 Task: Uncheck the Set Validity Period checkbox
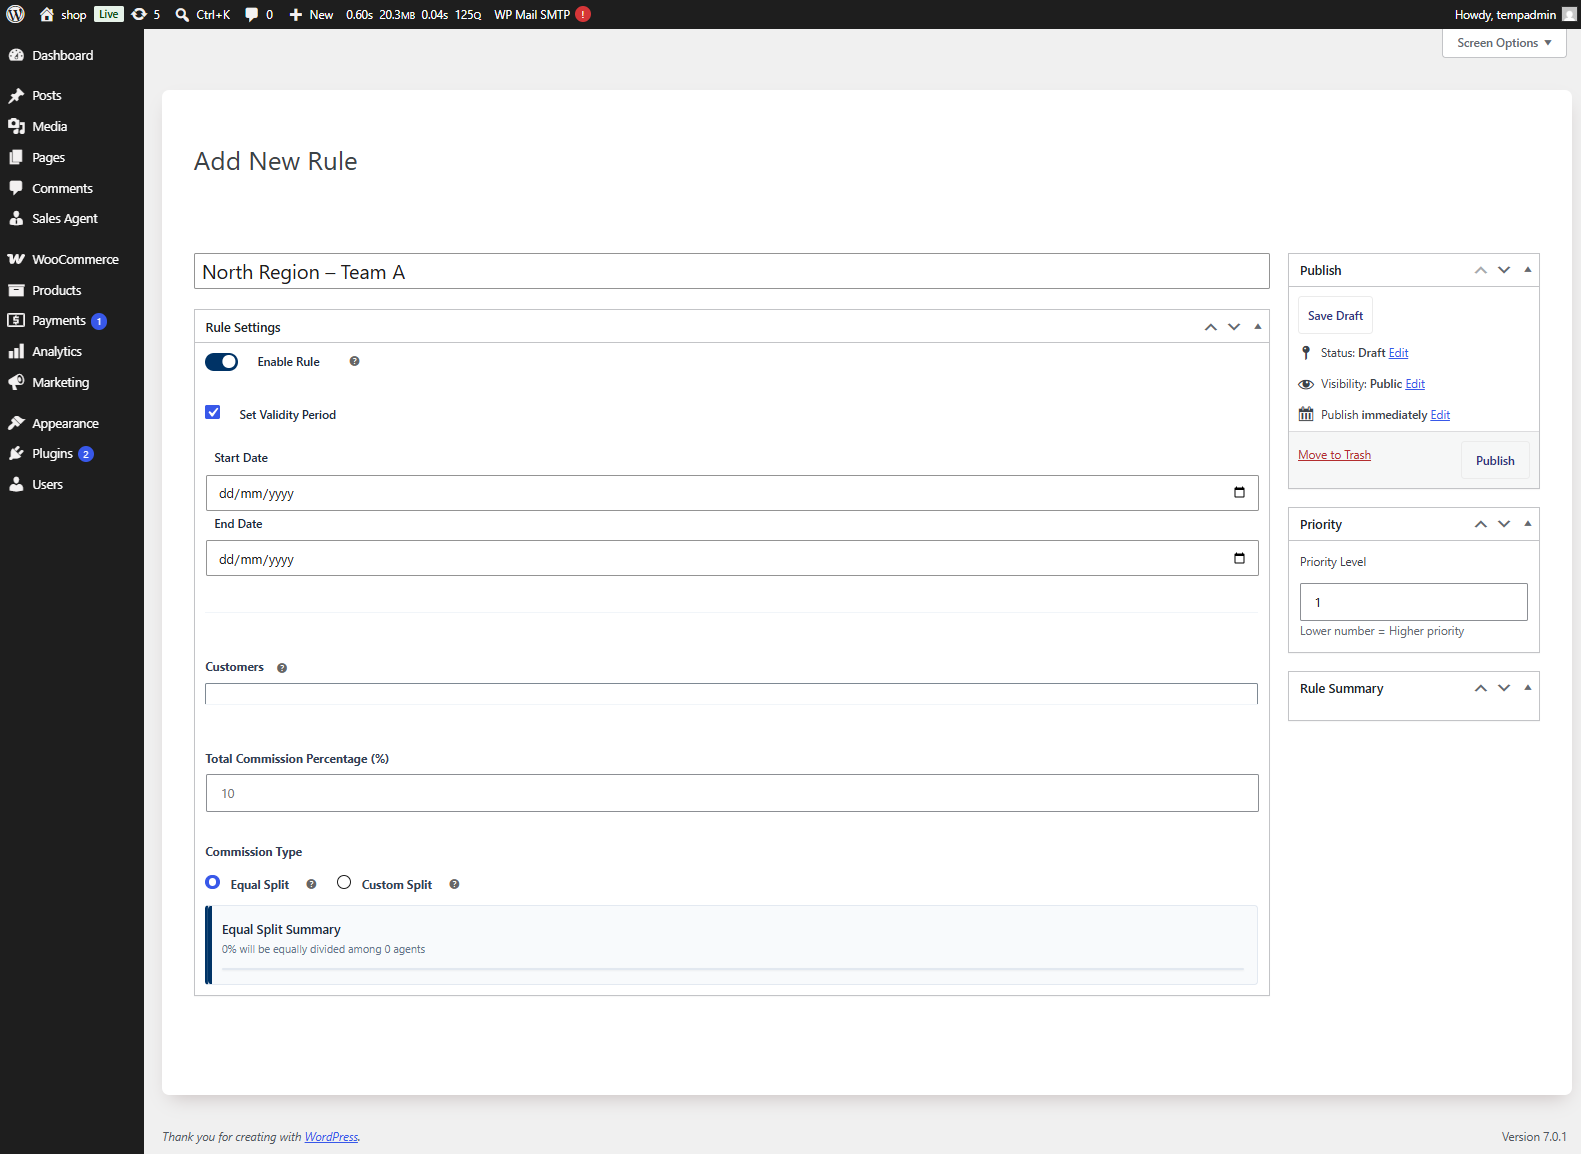click(213, 412)
